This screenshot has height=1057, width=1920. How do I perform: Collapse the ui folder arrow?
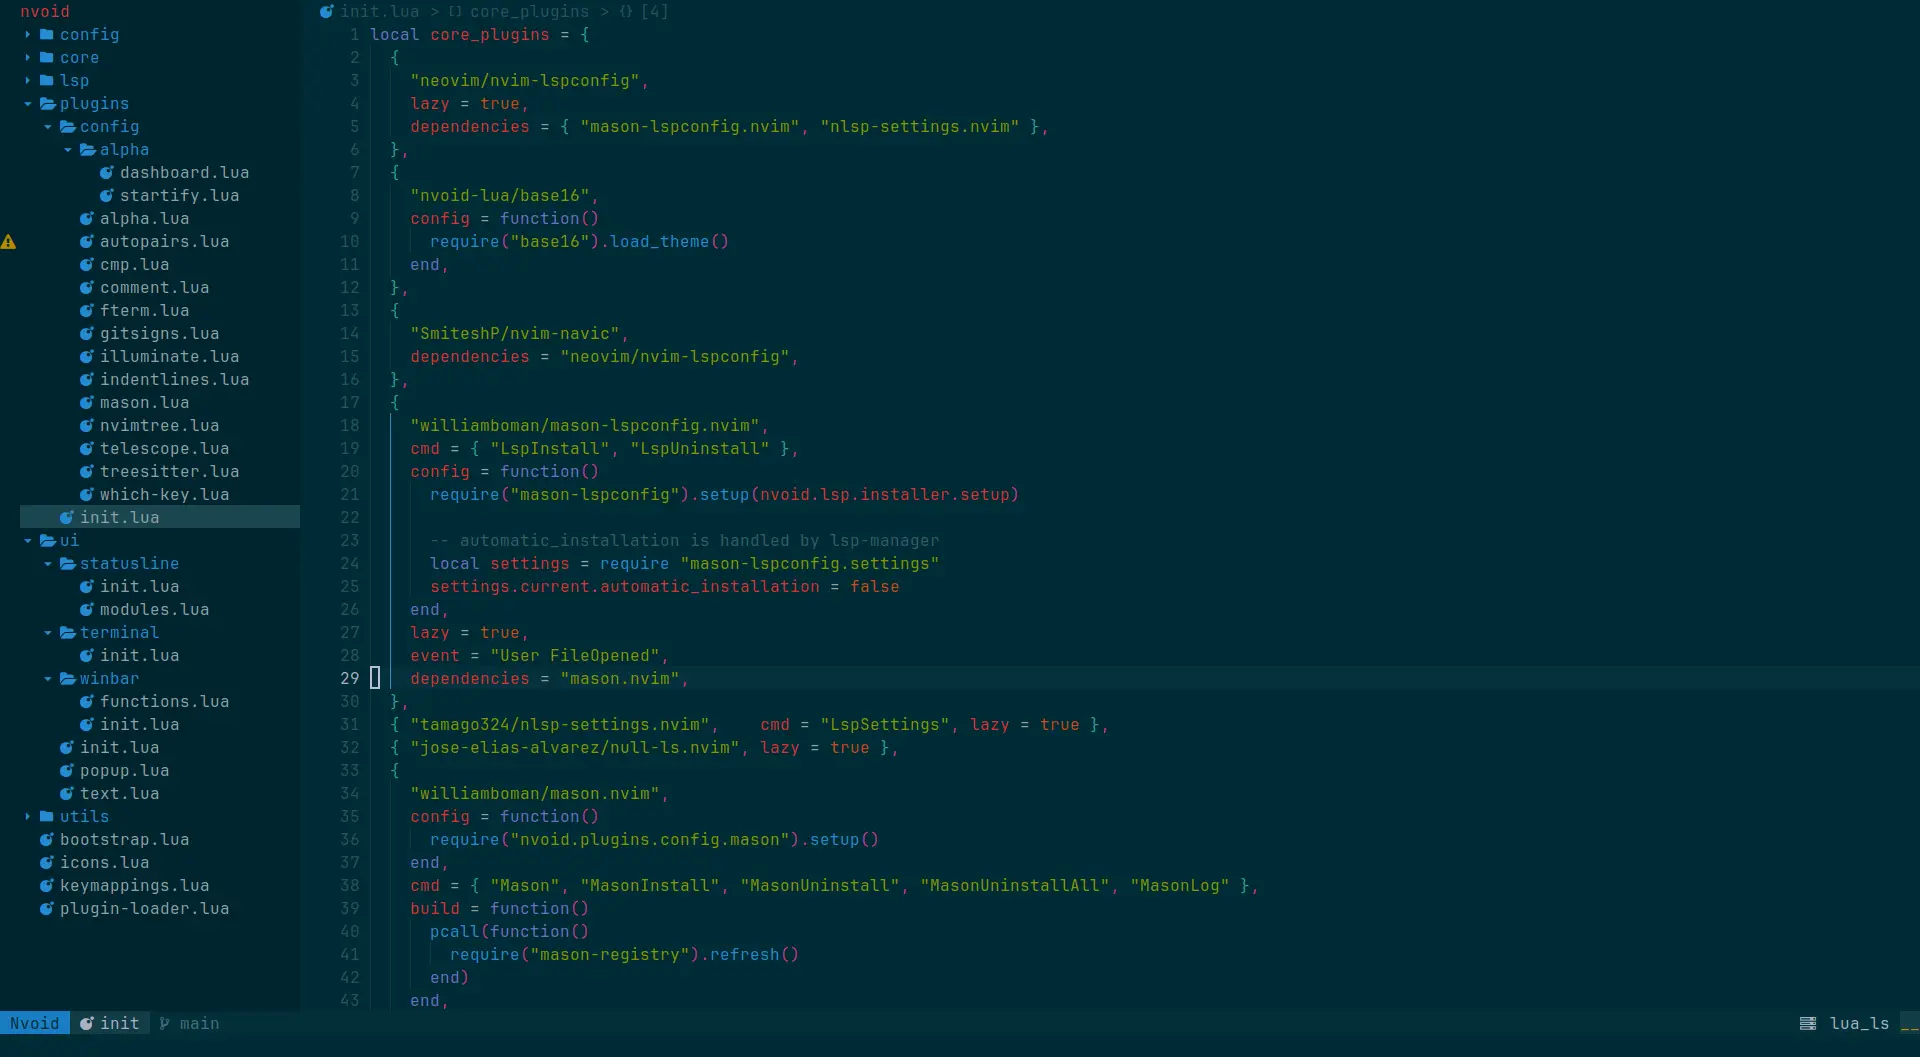tap(28, 541)
